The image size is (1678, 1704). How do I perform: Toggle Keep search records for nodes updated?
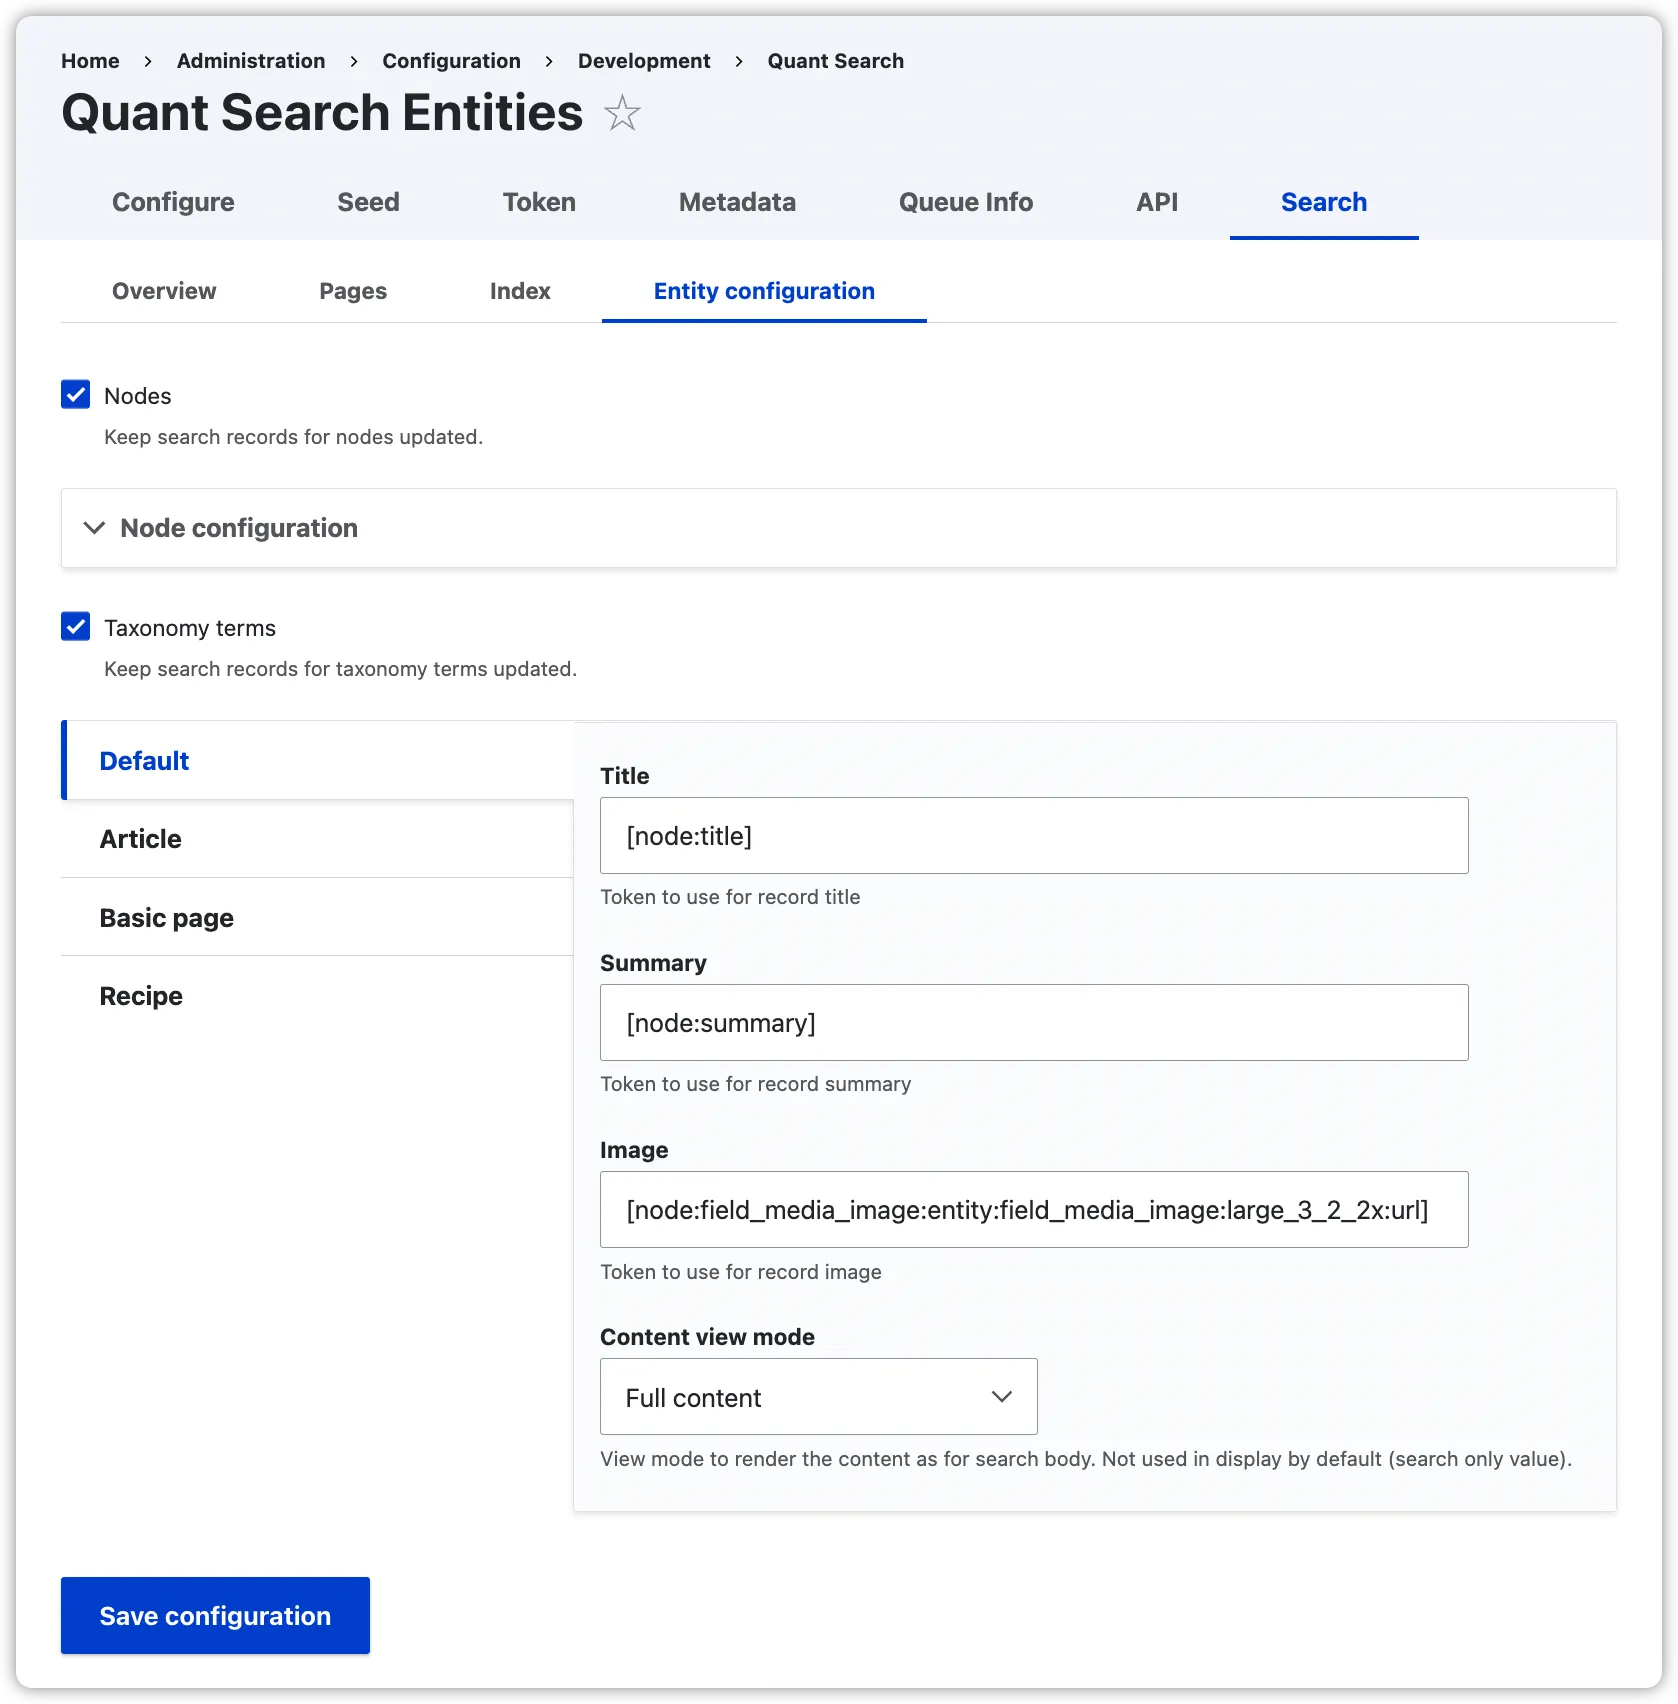[x=75, y=394]
